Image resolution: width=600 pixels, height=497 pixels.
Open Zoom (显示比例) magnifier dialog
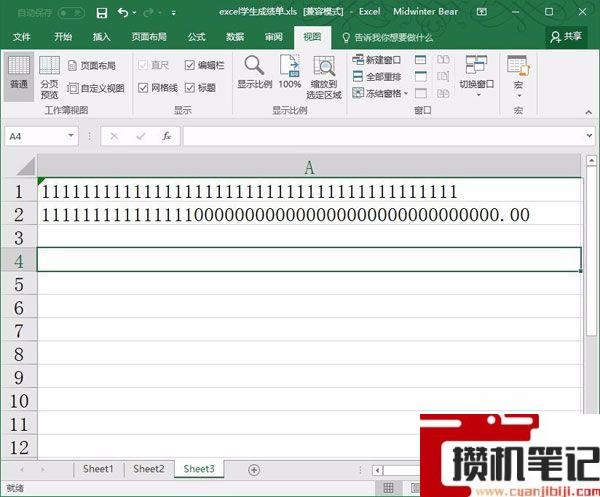click(254, 72)
